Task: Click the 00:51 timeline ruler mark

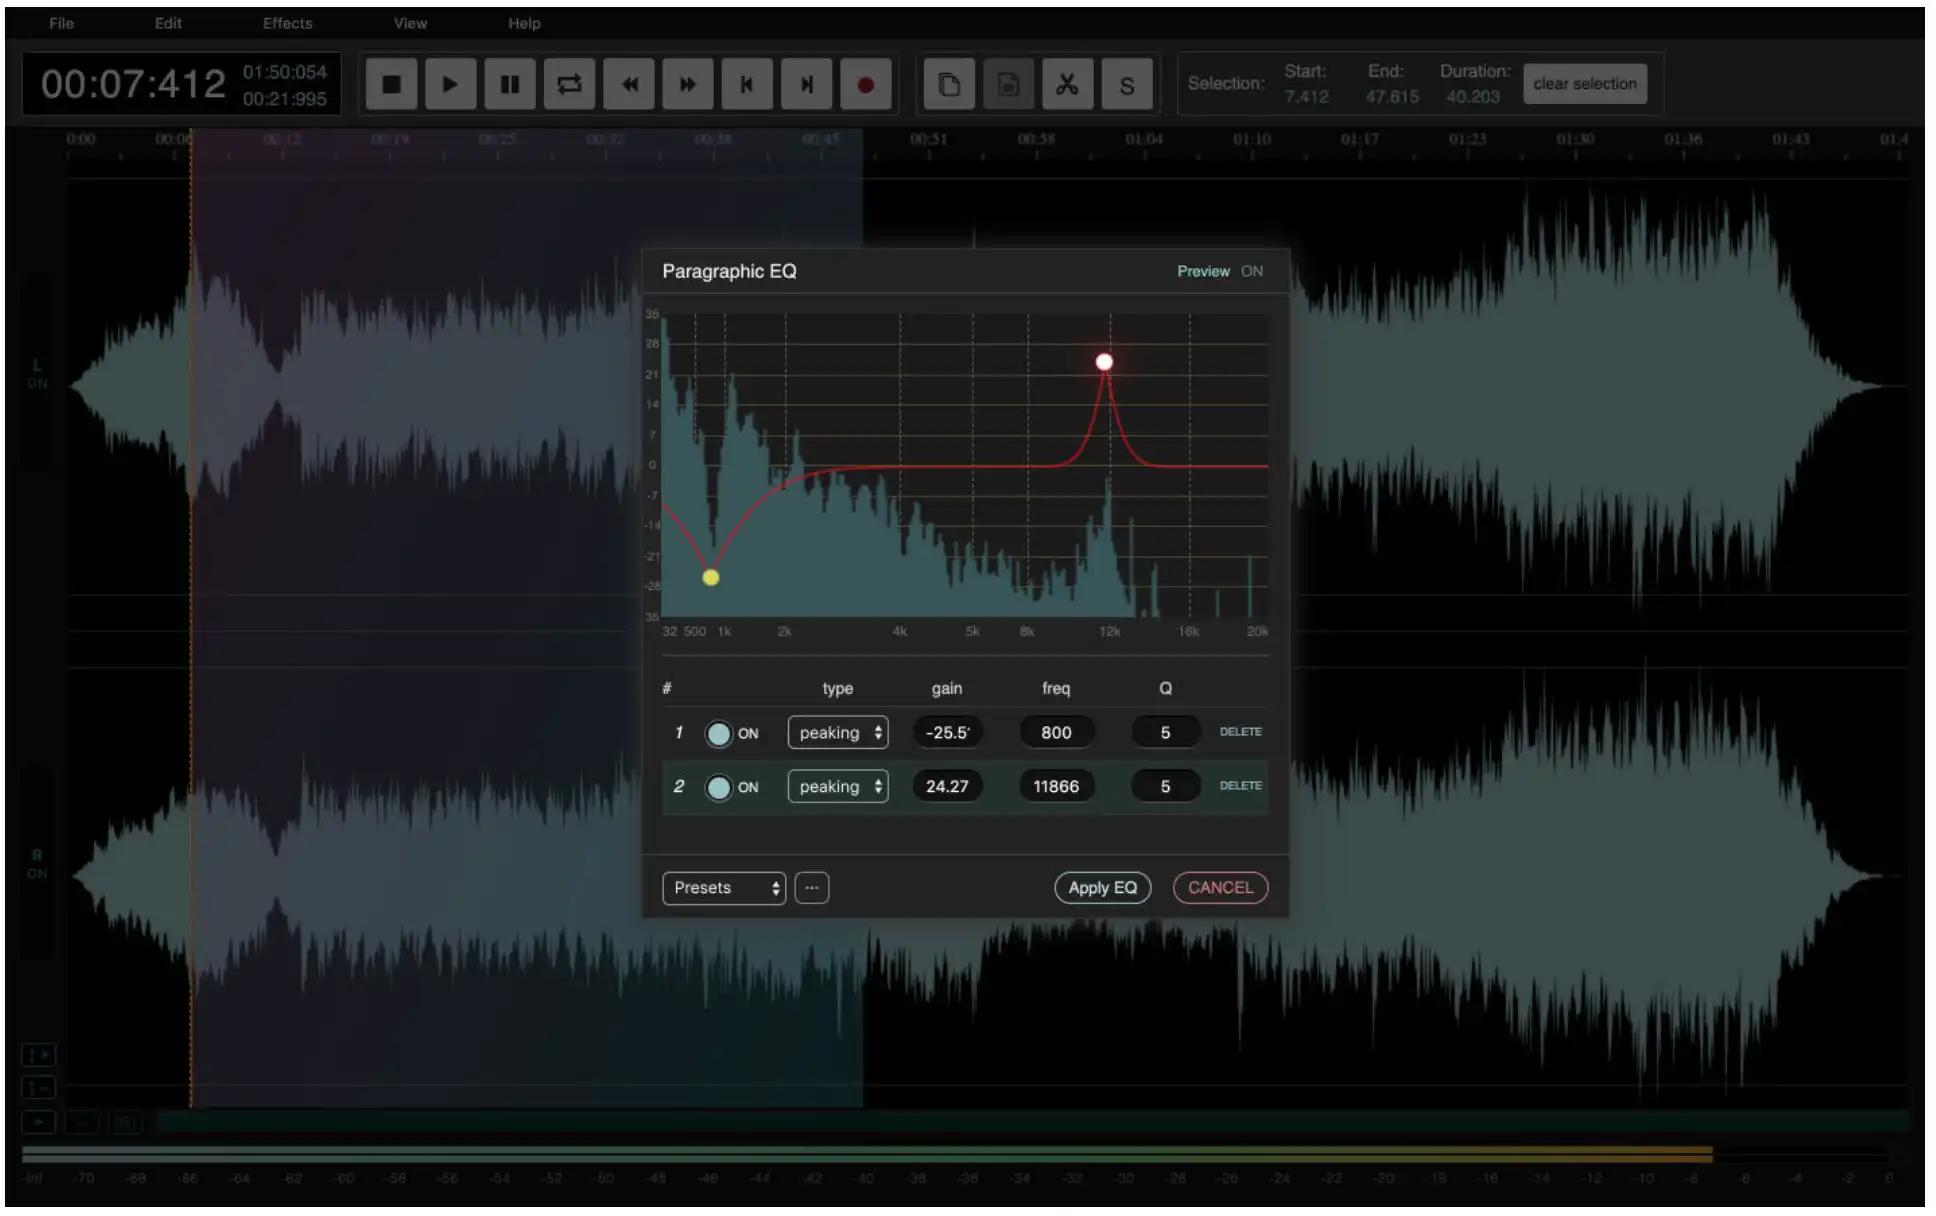Action: pos(928,139)
